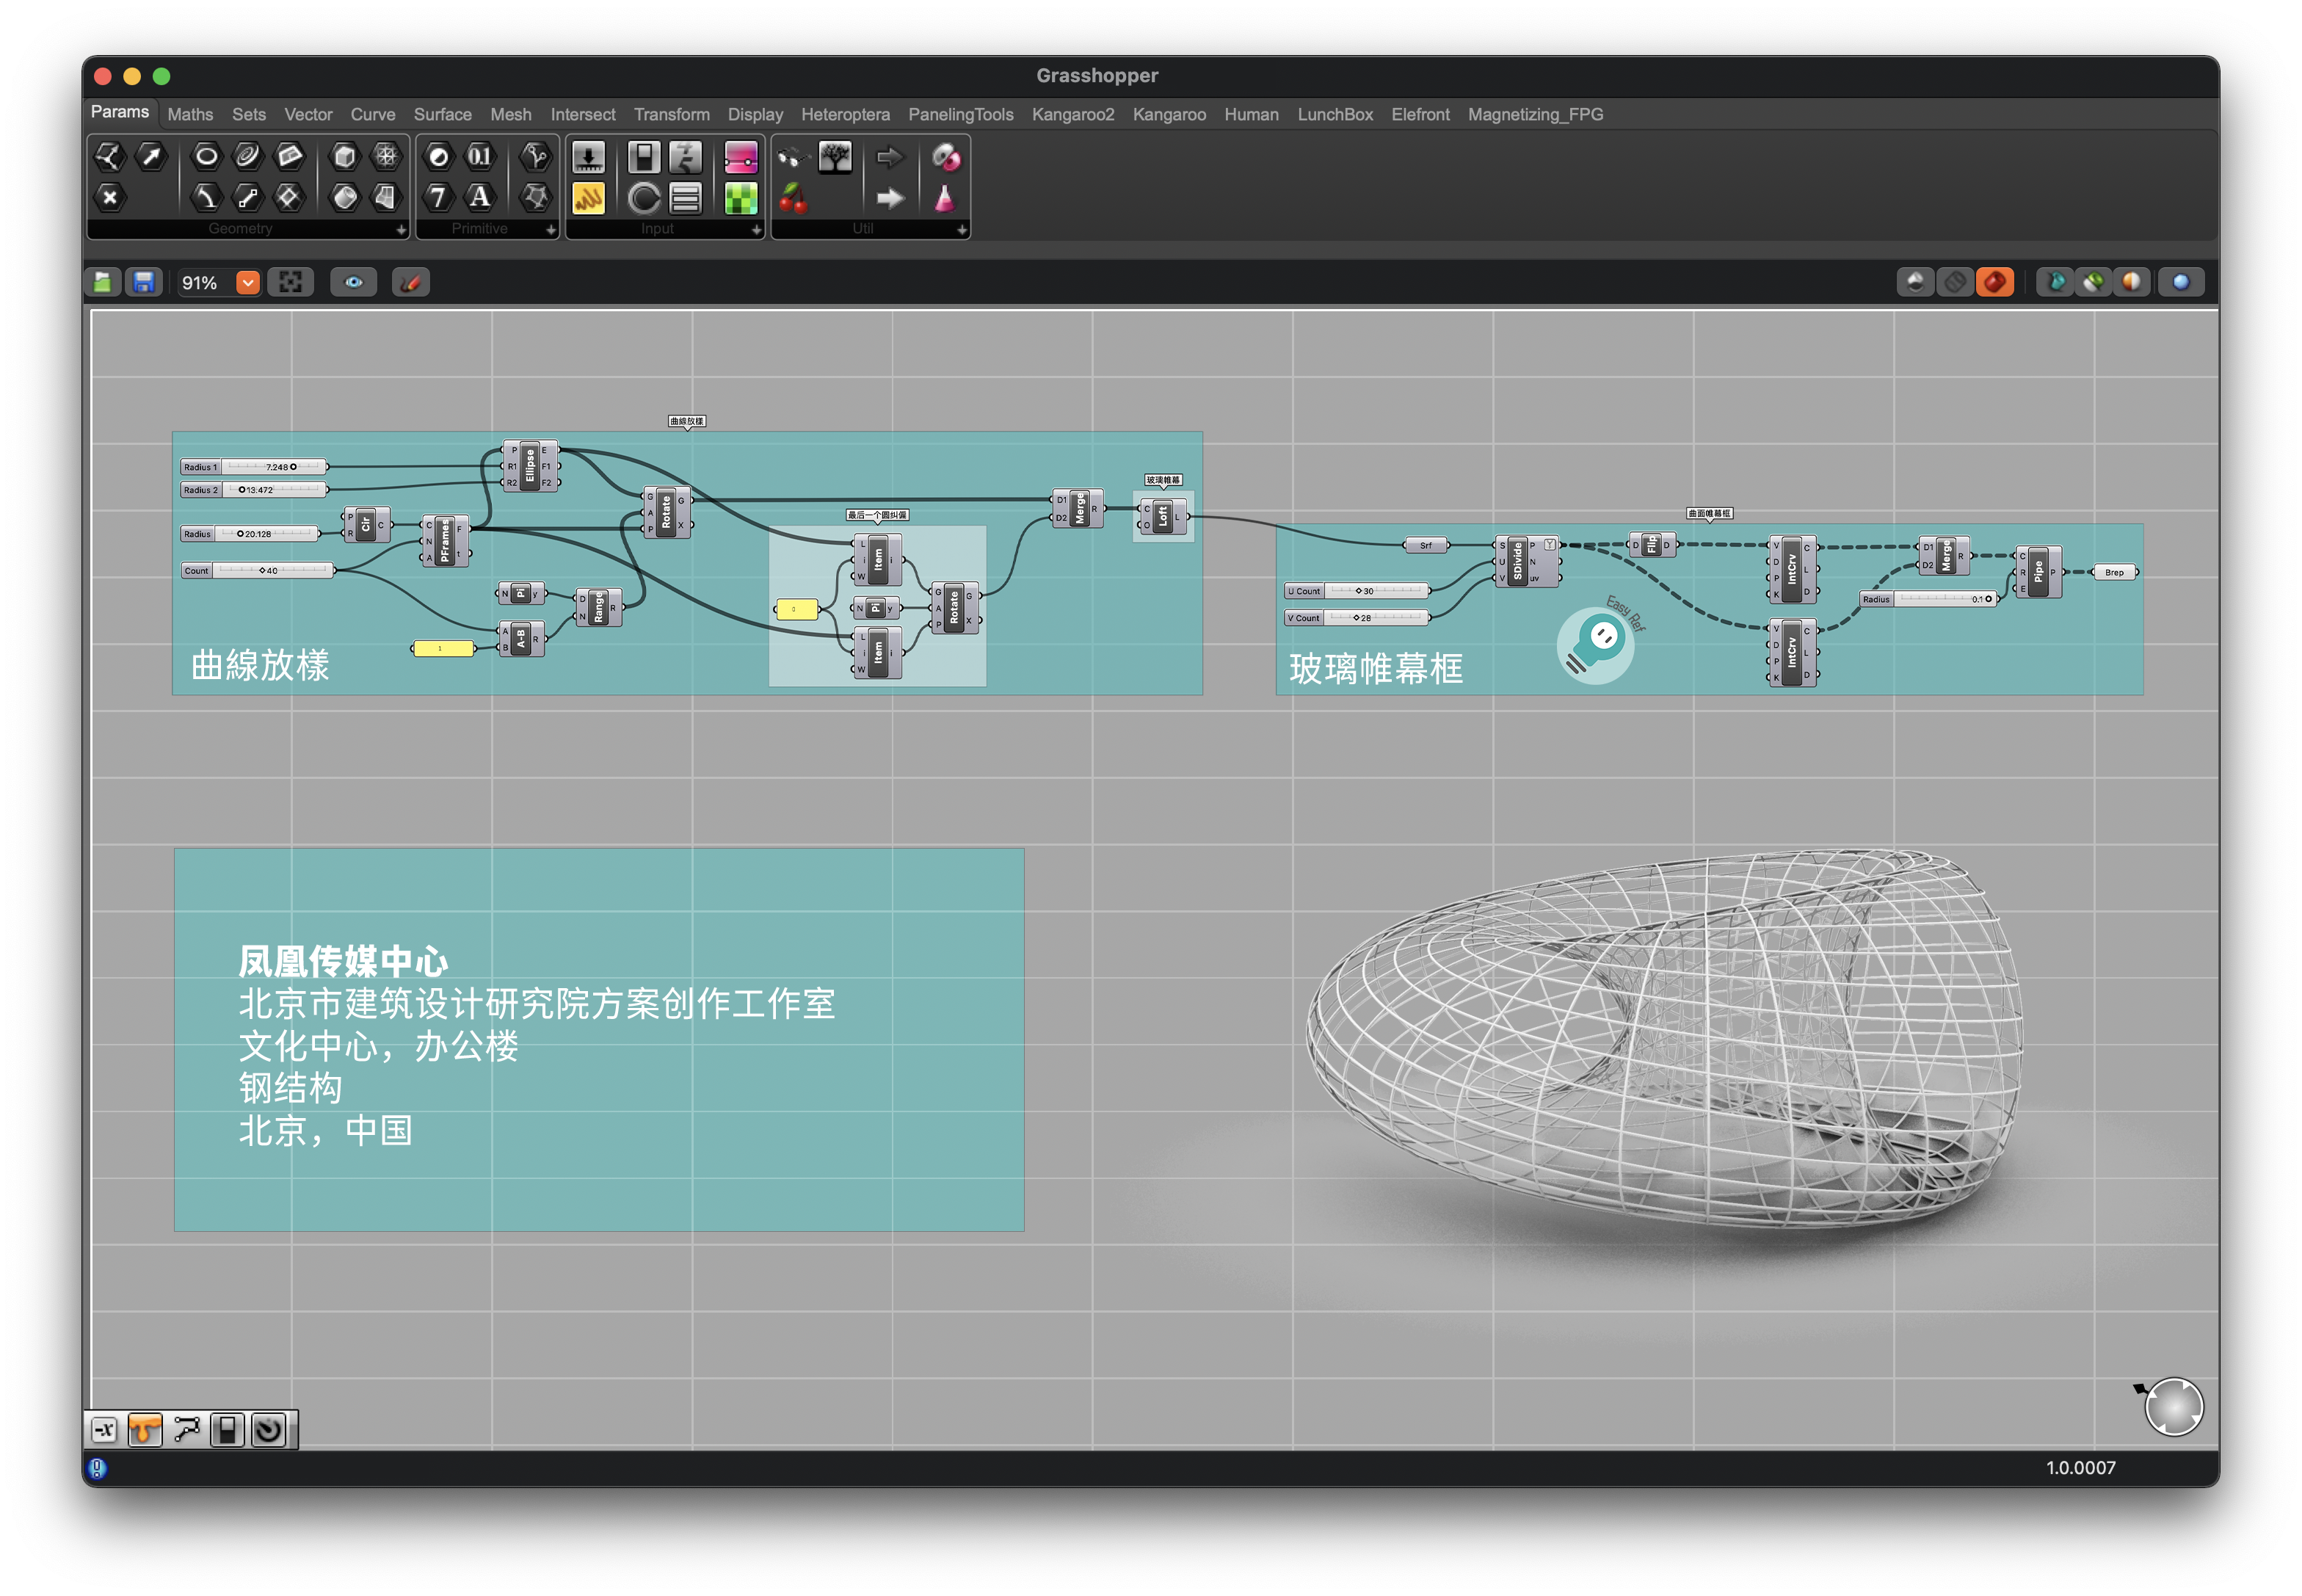Click the sketch pencil tool icon
The width and height of the screenshot is (2302, 1596).
coord(410,283)
